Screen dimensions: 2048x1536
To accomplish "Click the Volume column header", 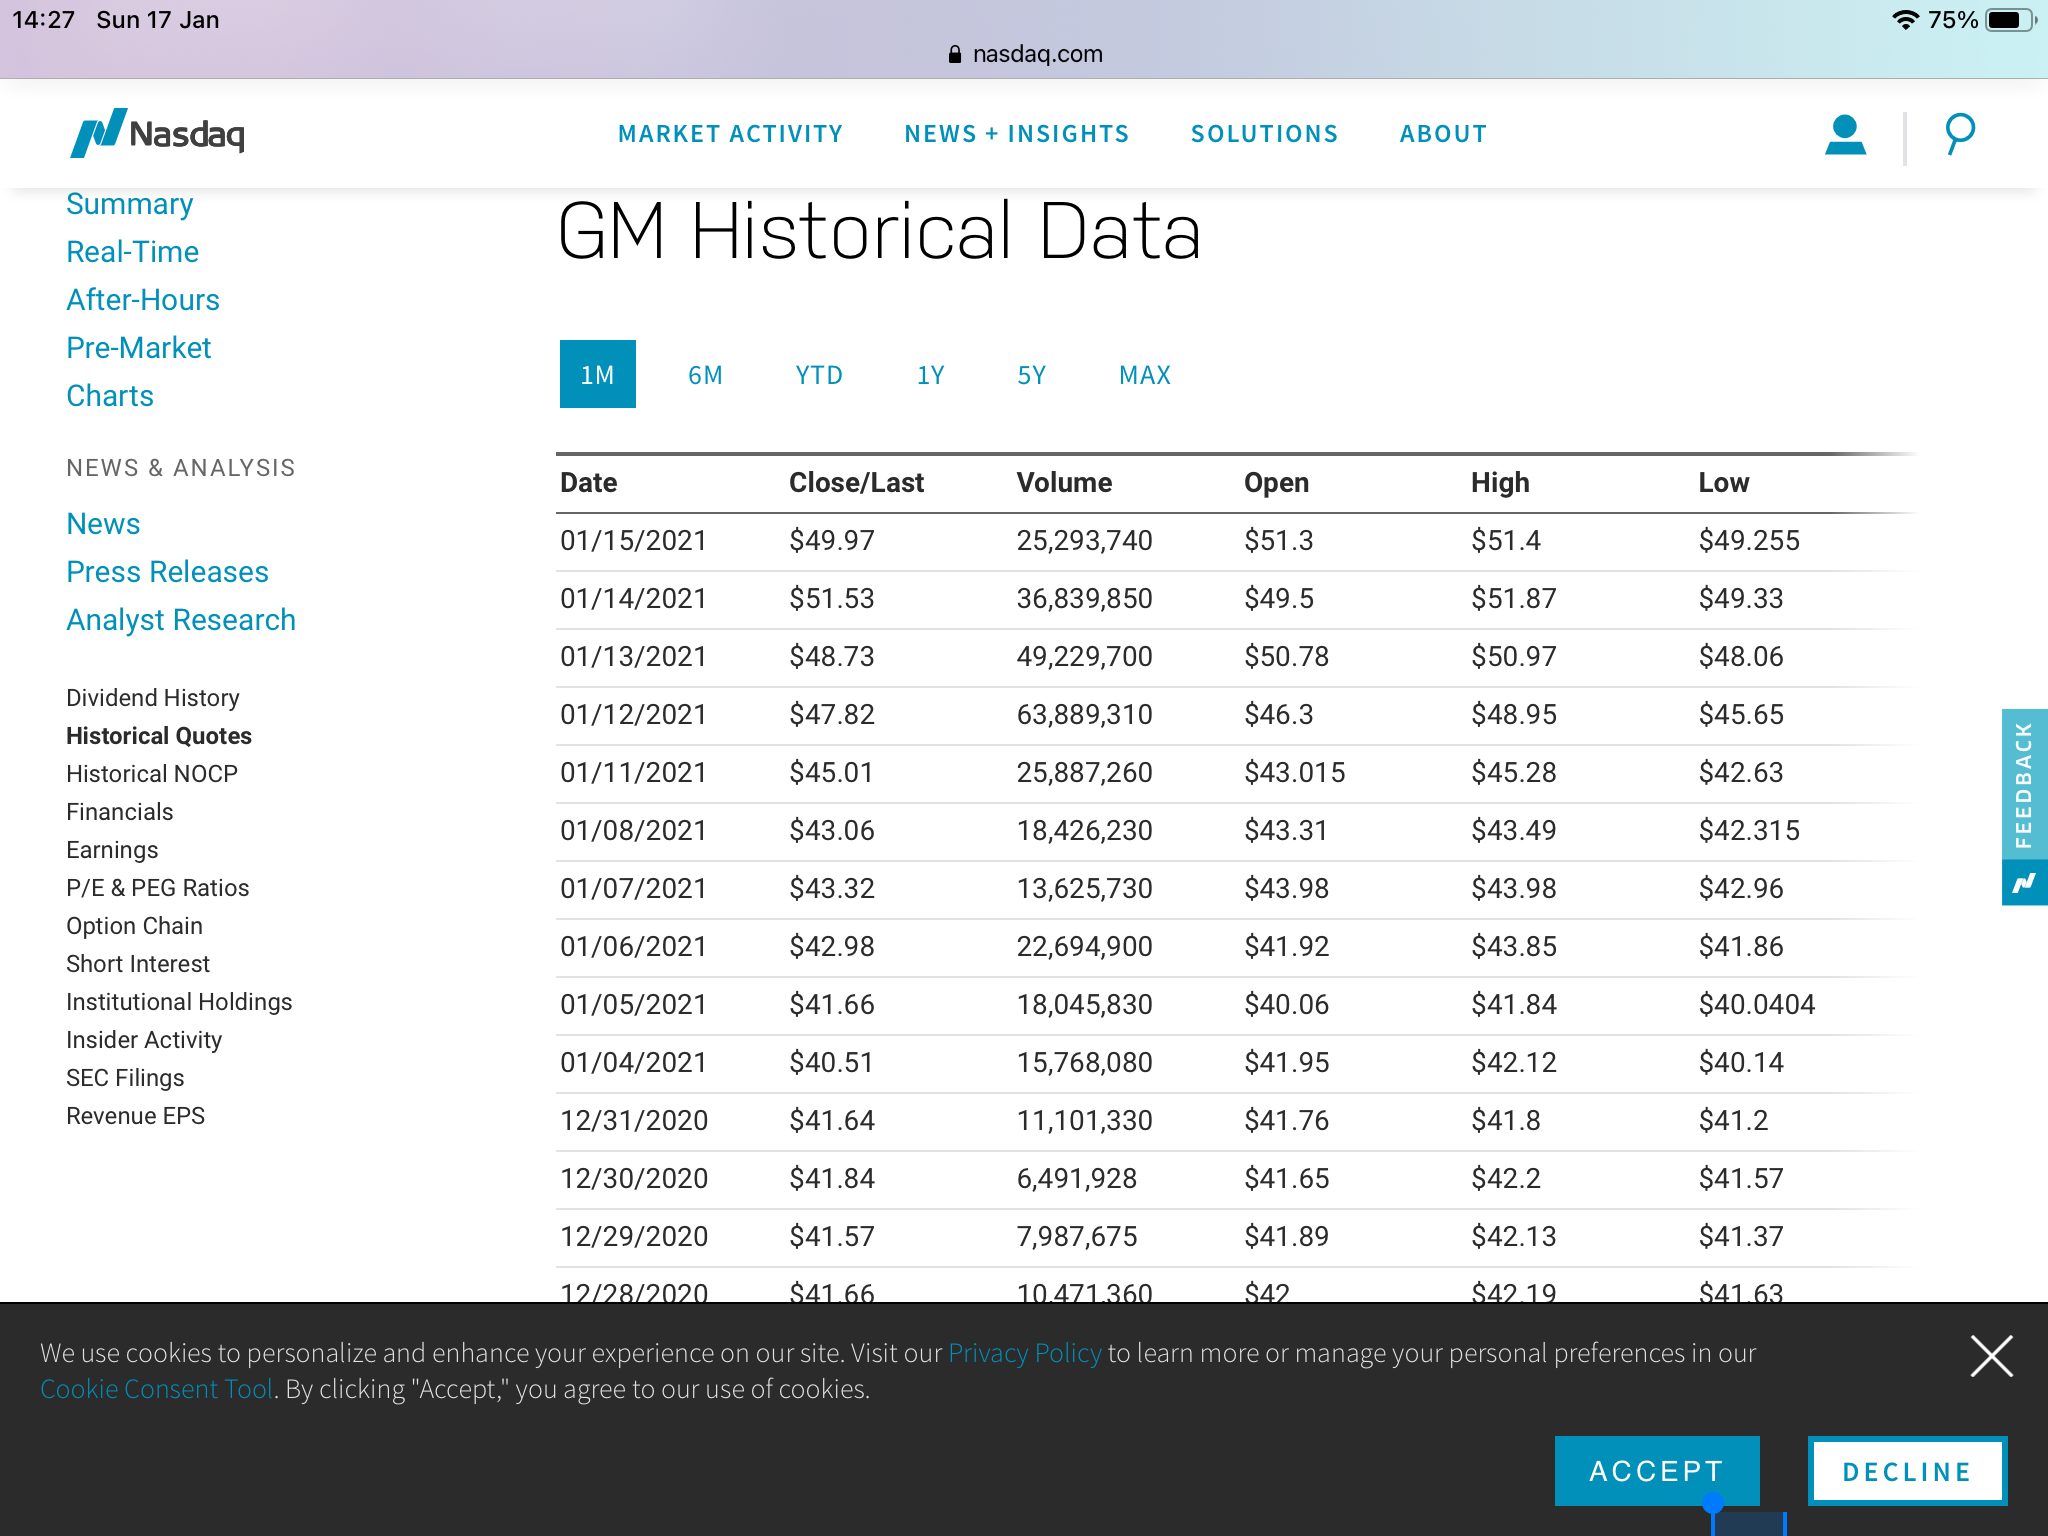I will coord(1064,483).
